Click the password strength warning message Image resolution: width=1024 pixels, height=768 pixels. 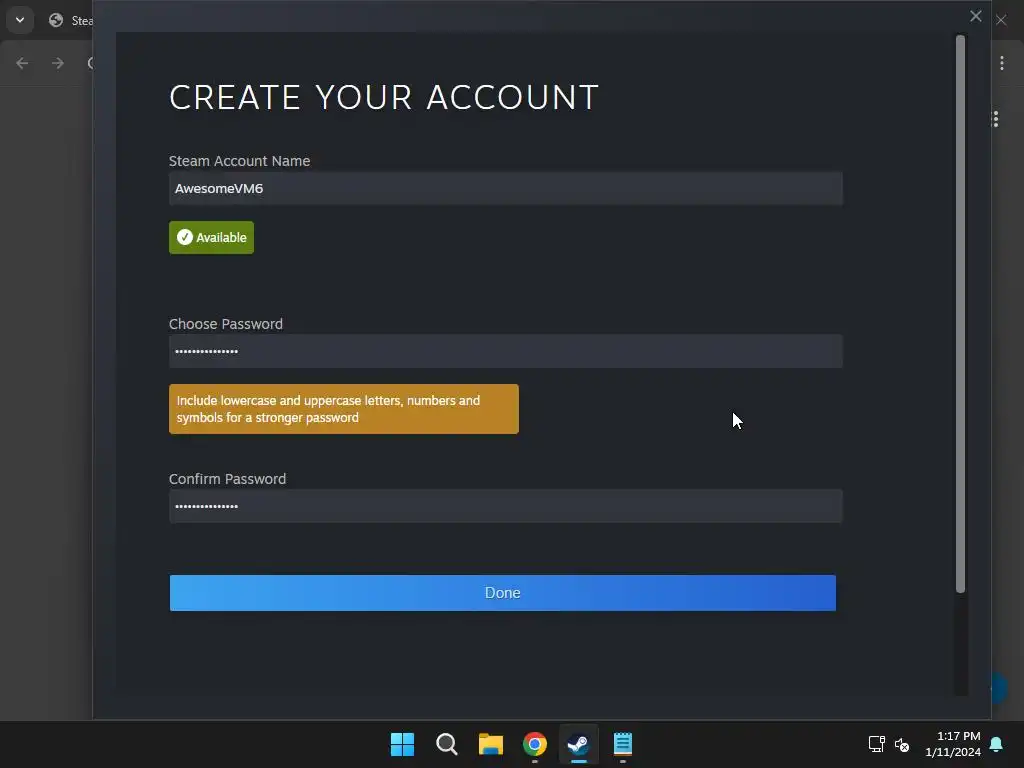click(x=344, y=409)
